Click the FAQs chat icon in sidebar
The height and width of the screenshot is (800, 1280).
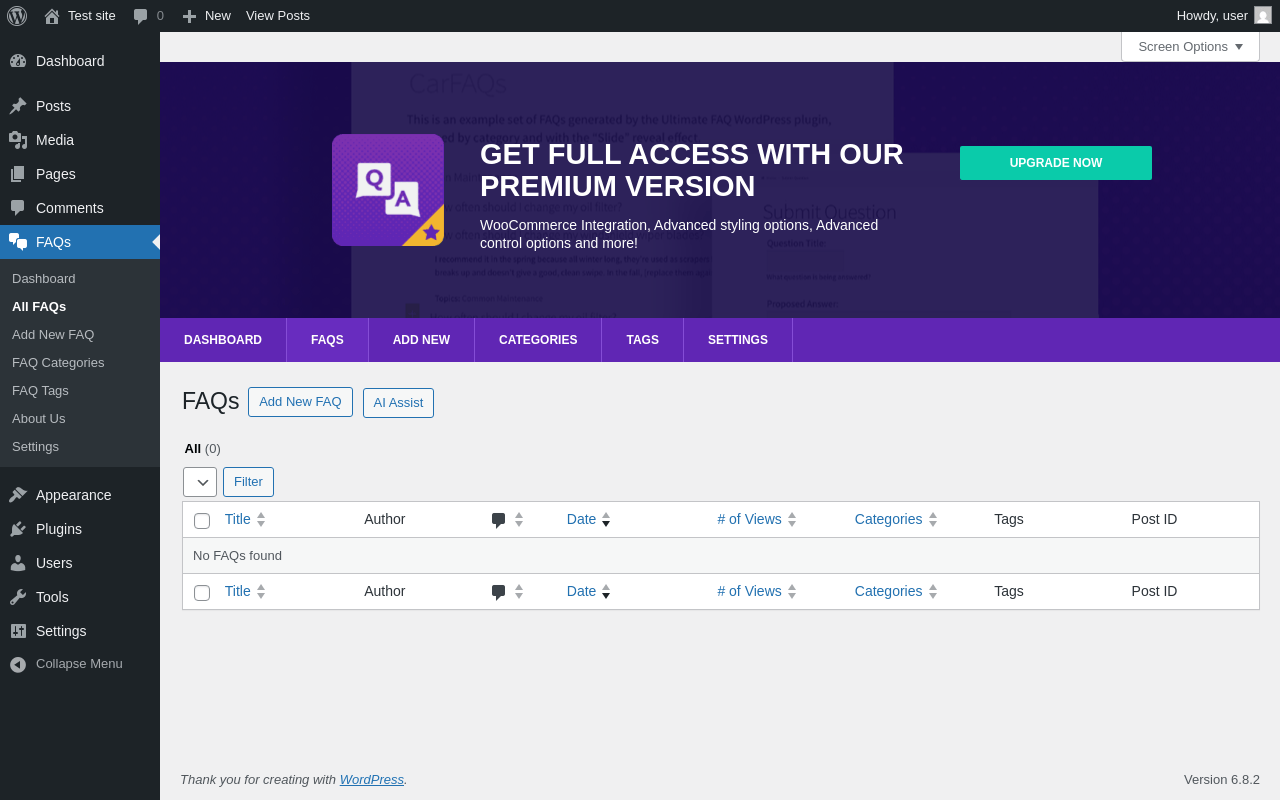(x=18, y=242)
